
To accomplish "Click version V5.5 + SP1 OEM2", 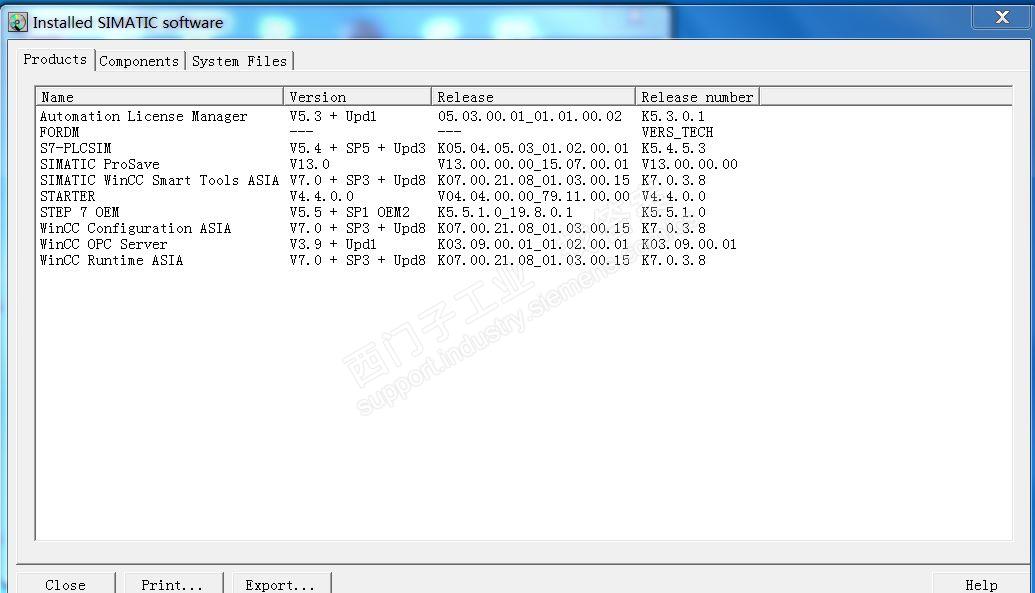I will [x=349, y=212].
